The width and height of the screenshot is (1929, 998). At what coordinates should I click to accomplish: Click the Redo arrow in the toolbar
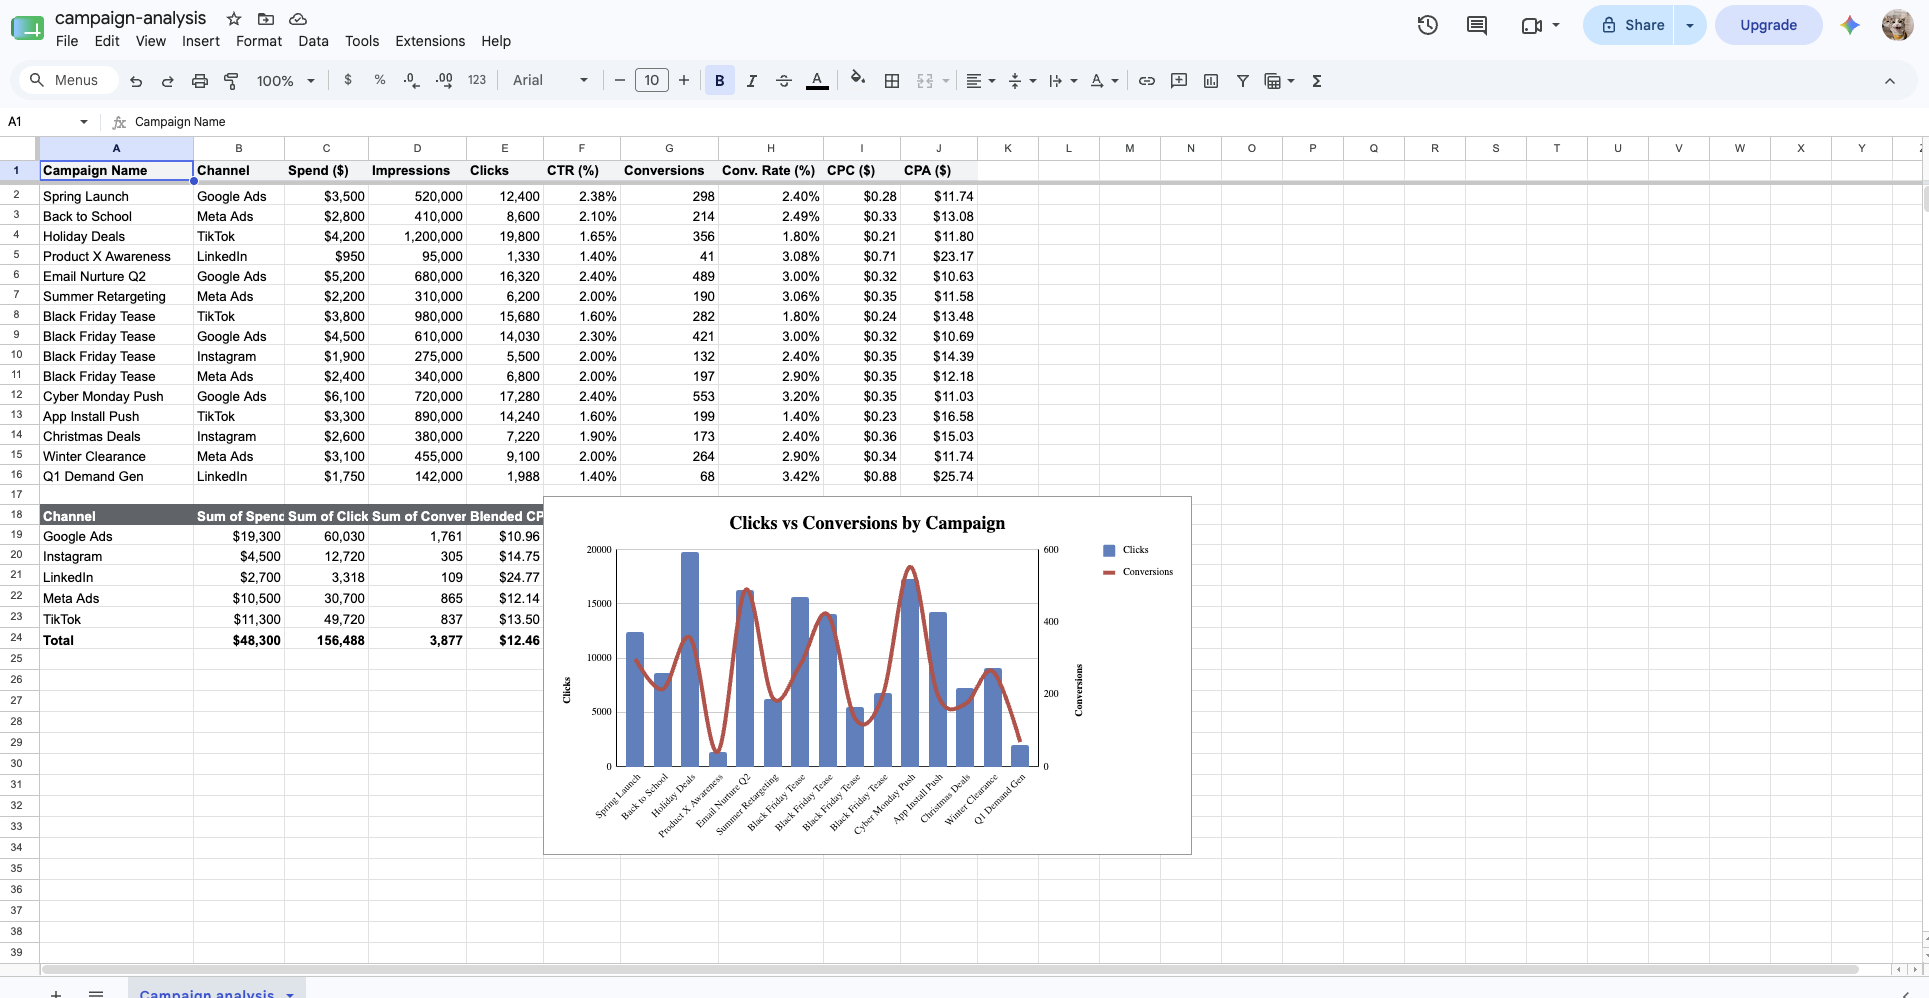[168, 81]
